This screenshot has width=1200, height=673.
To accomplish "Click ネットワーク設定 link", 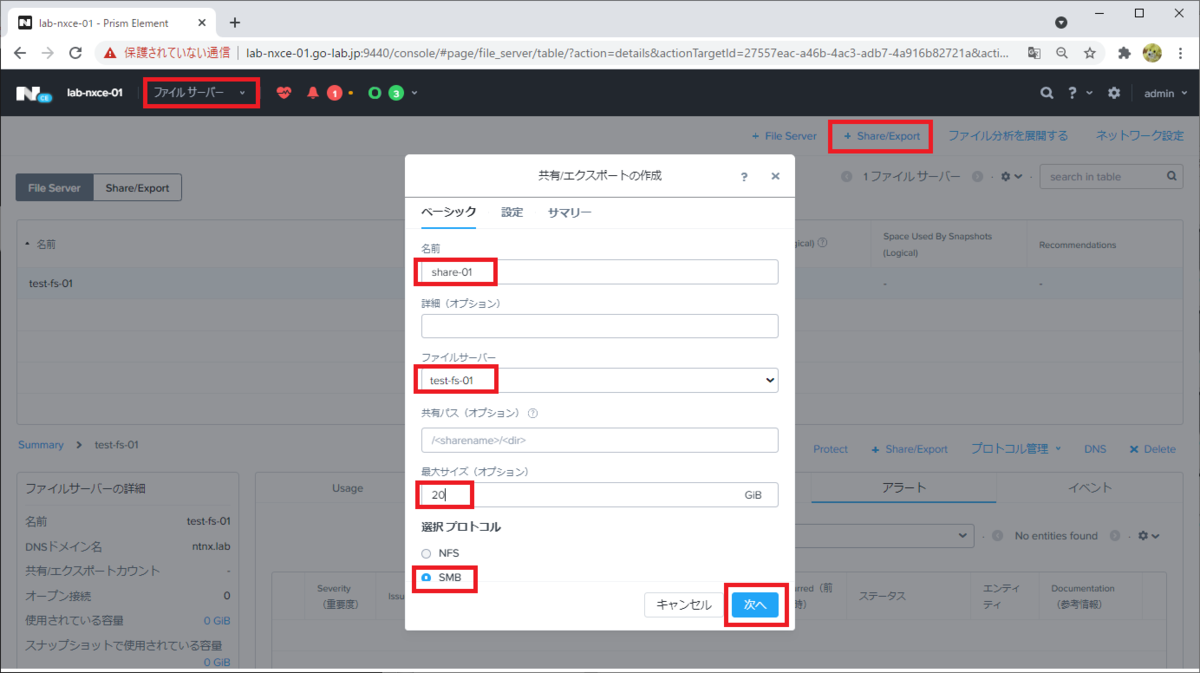I will click(1139, 135).
